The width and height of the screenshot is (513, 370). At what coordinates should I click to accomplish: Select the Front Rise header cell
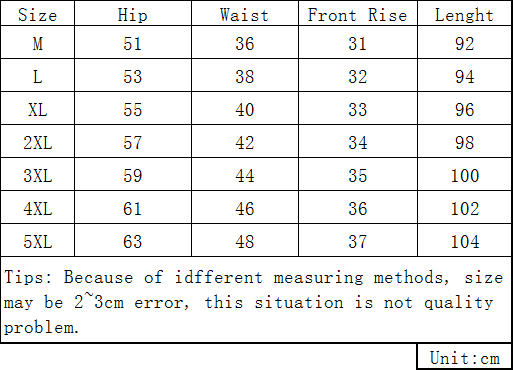click(x=358, y=14)
